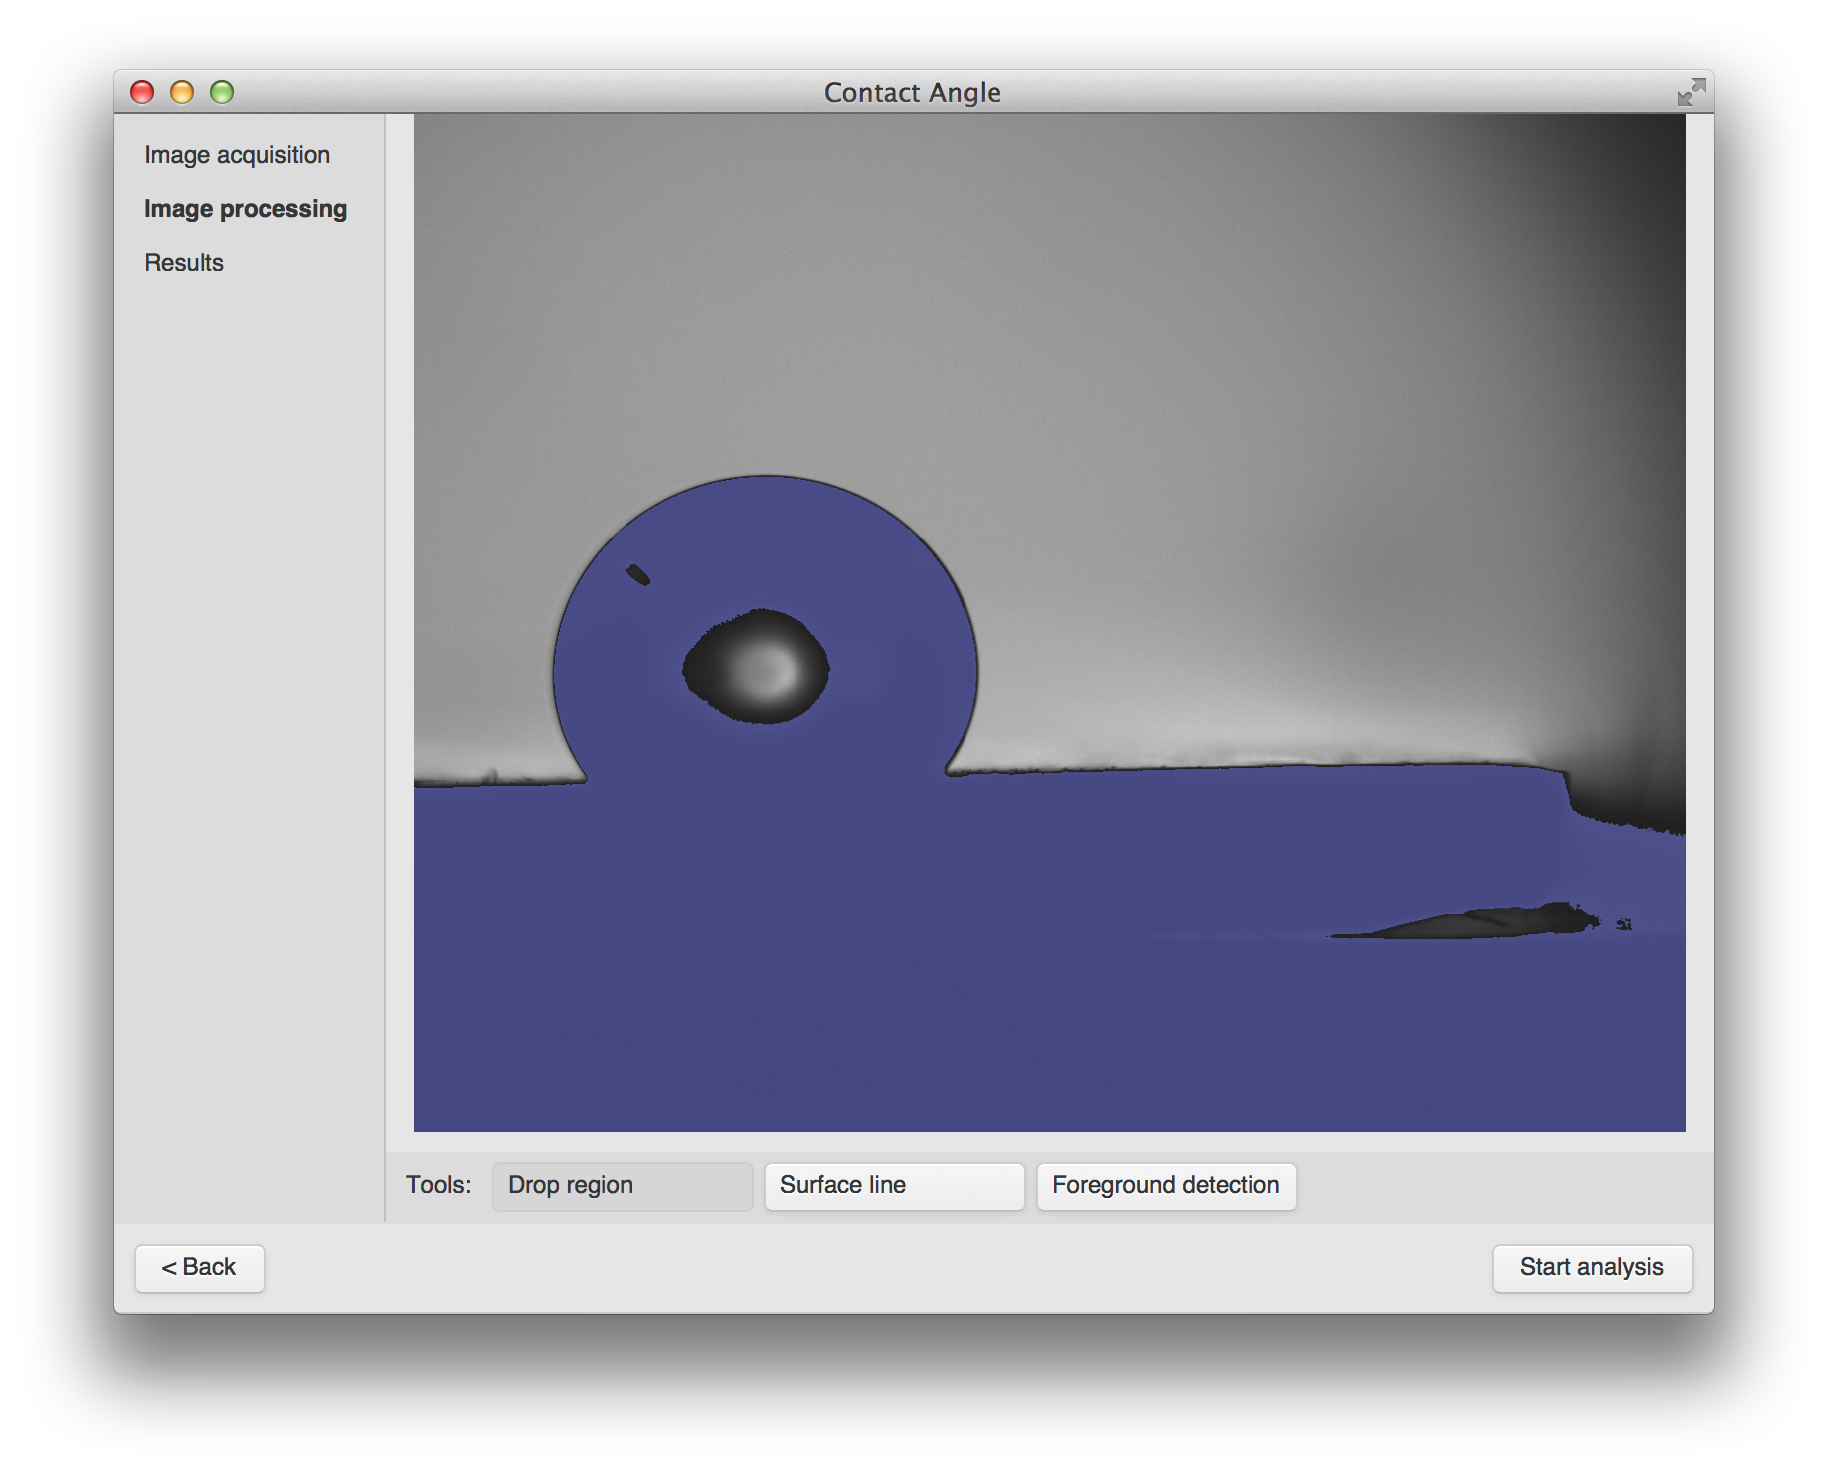
Task: Click the red close window button
Action: tap(142, 93)
